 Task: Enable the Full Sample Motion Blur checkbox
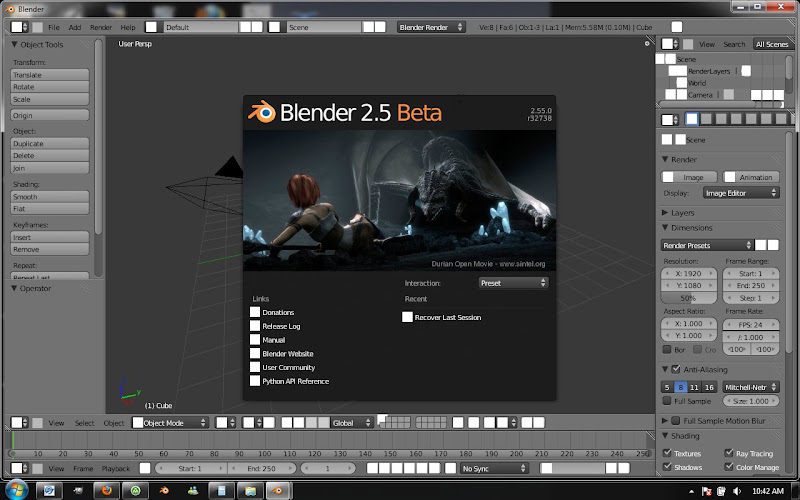point(676,420)
